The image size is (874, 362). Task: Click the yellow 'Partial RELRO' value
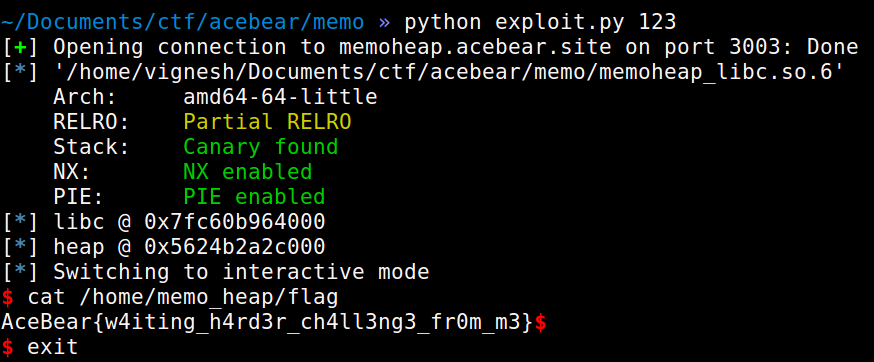coord(268,122)
